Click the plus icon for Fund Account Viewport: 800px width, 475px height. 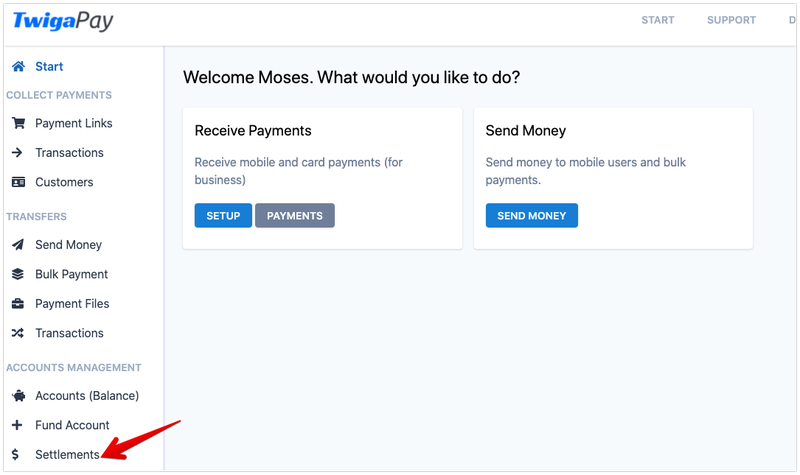[x=17, y=425]
